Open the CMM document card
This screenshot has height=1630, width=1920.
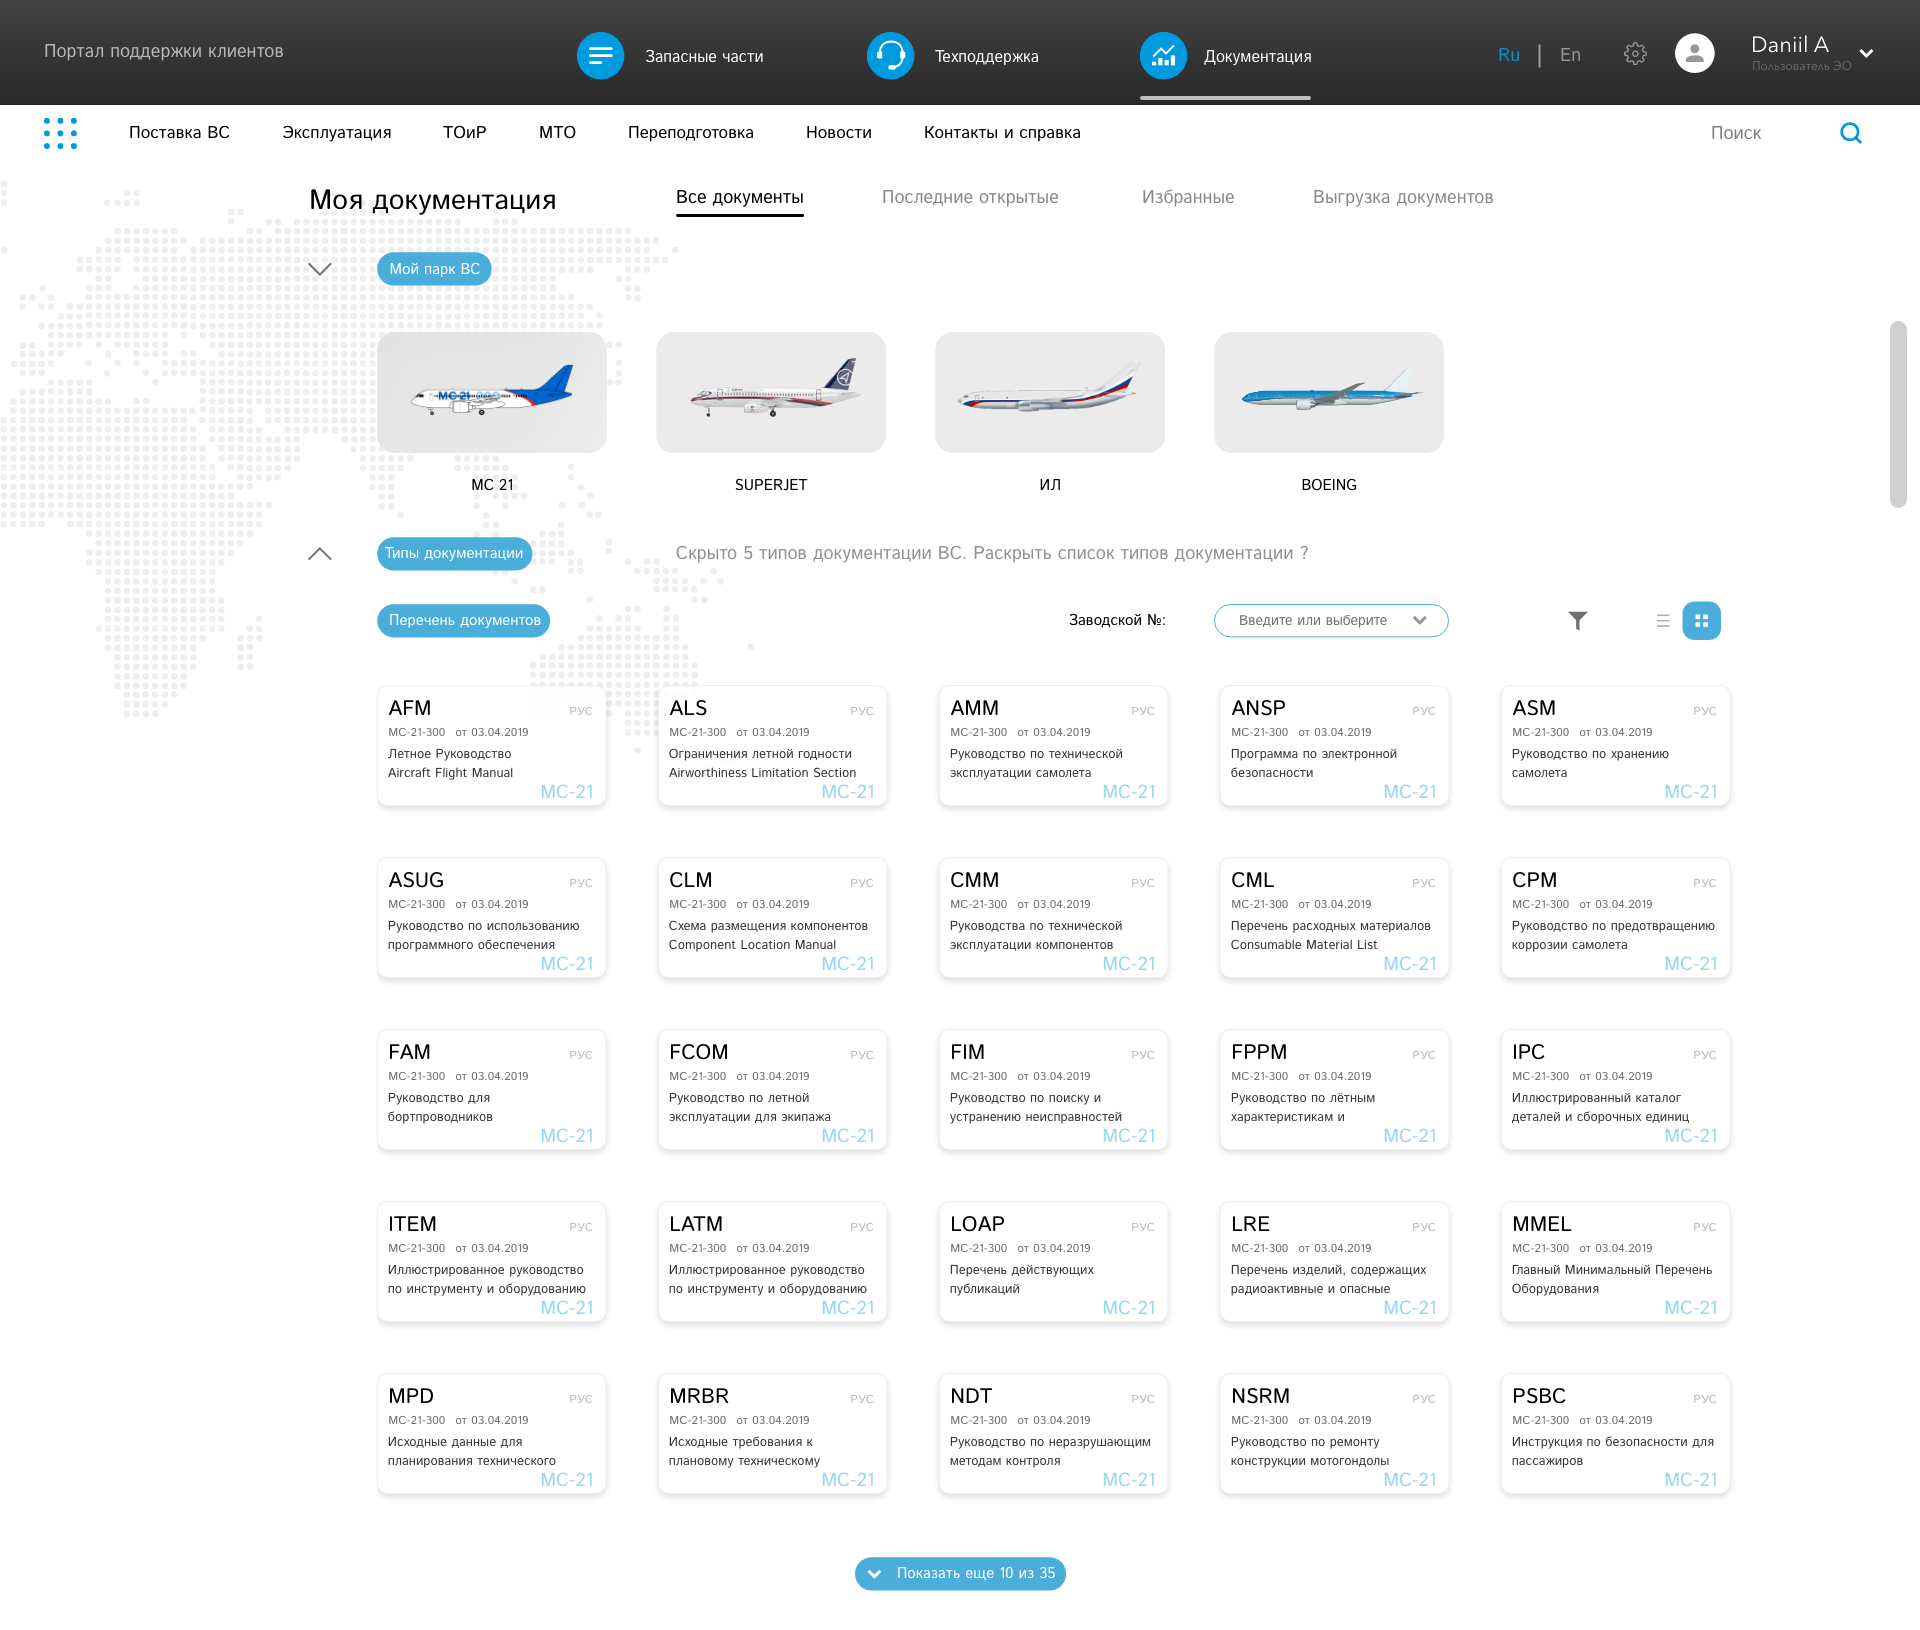[1054, 918]
